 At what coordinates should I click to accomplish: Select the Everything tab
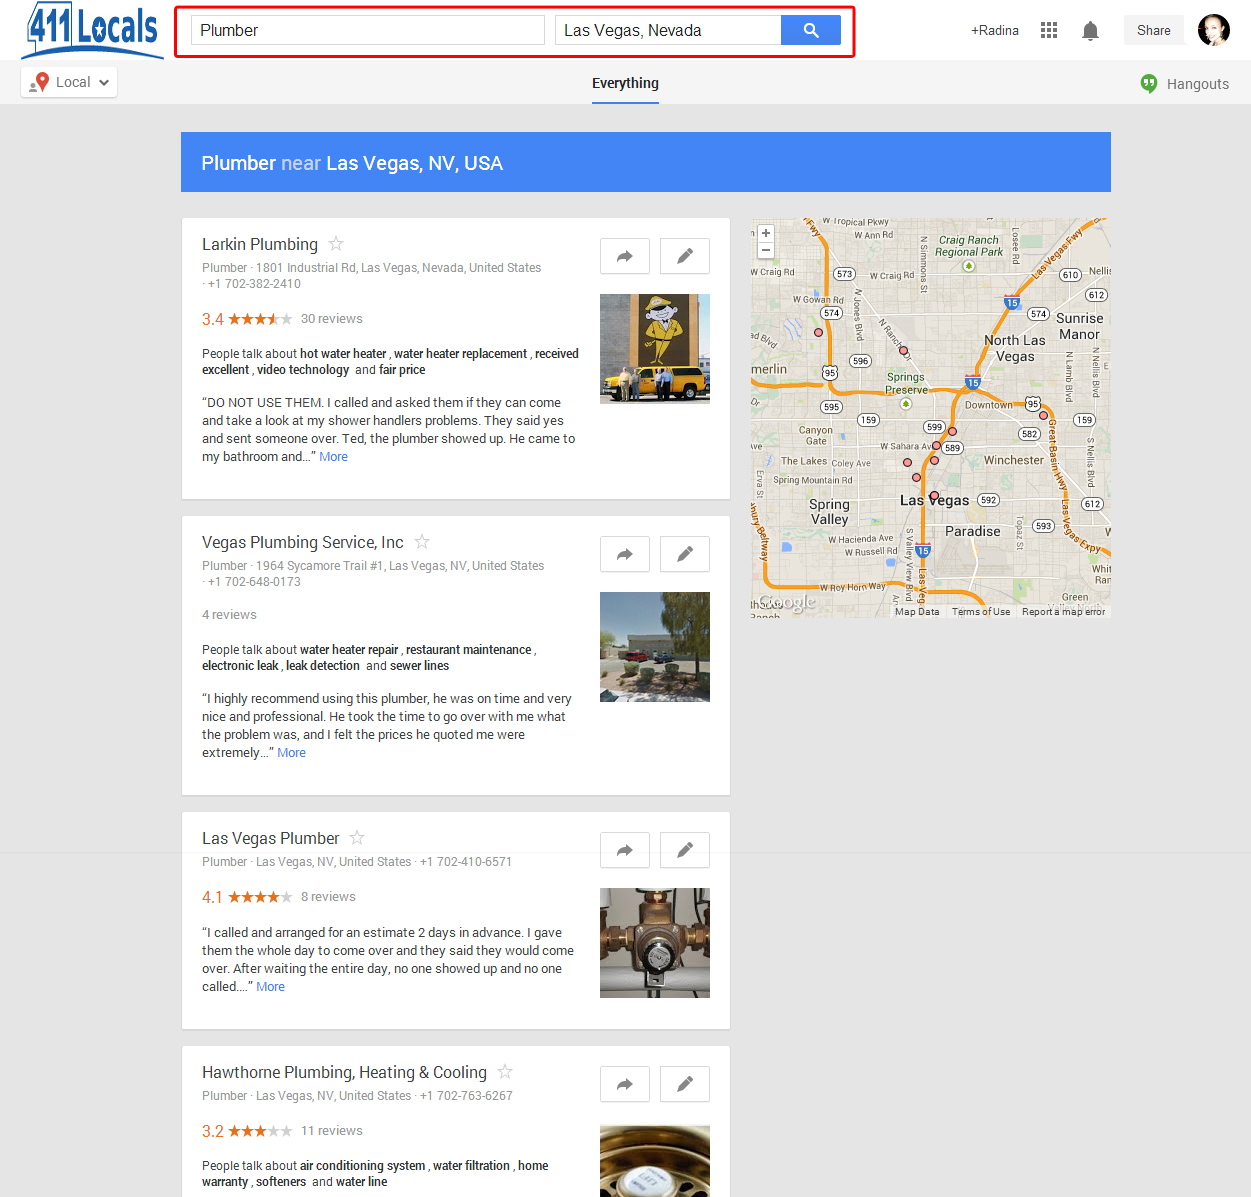click(625, 84)
